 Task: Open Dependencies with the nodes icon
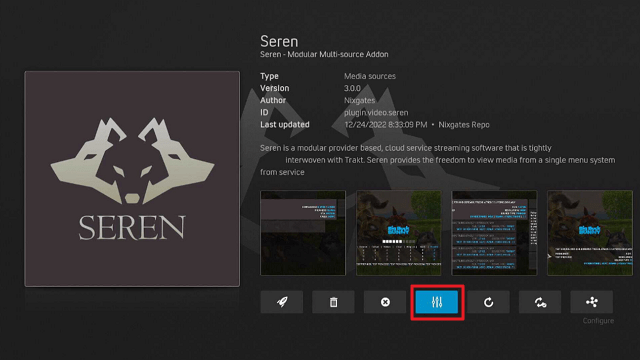(x=591, y=302)
